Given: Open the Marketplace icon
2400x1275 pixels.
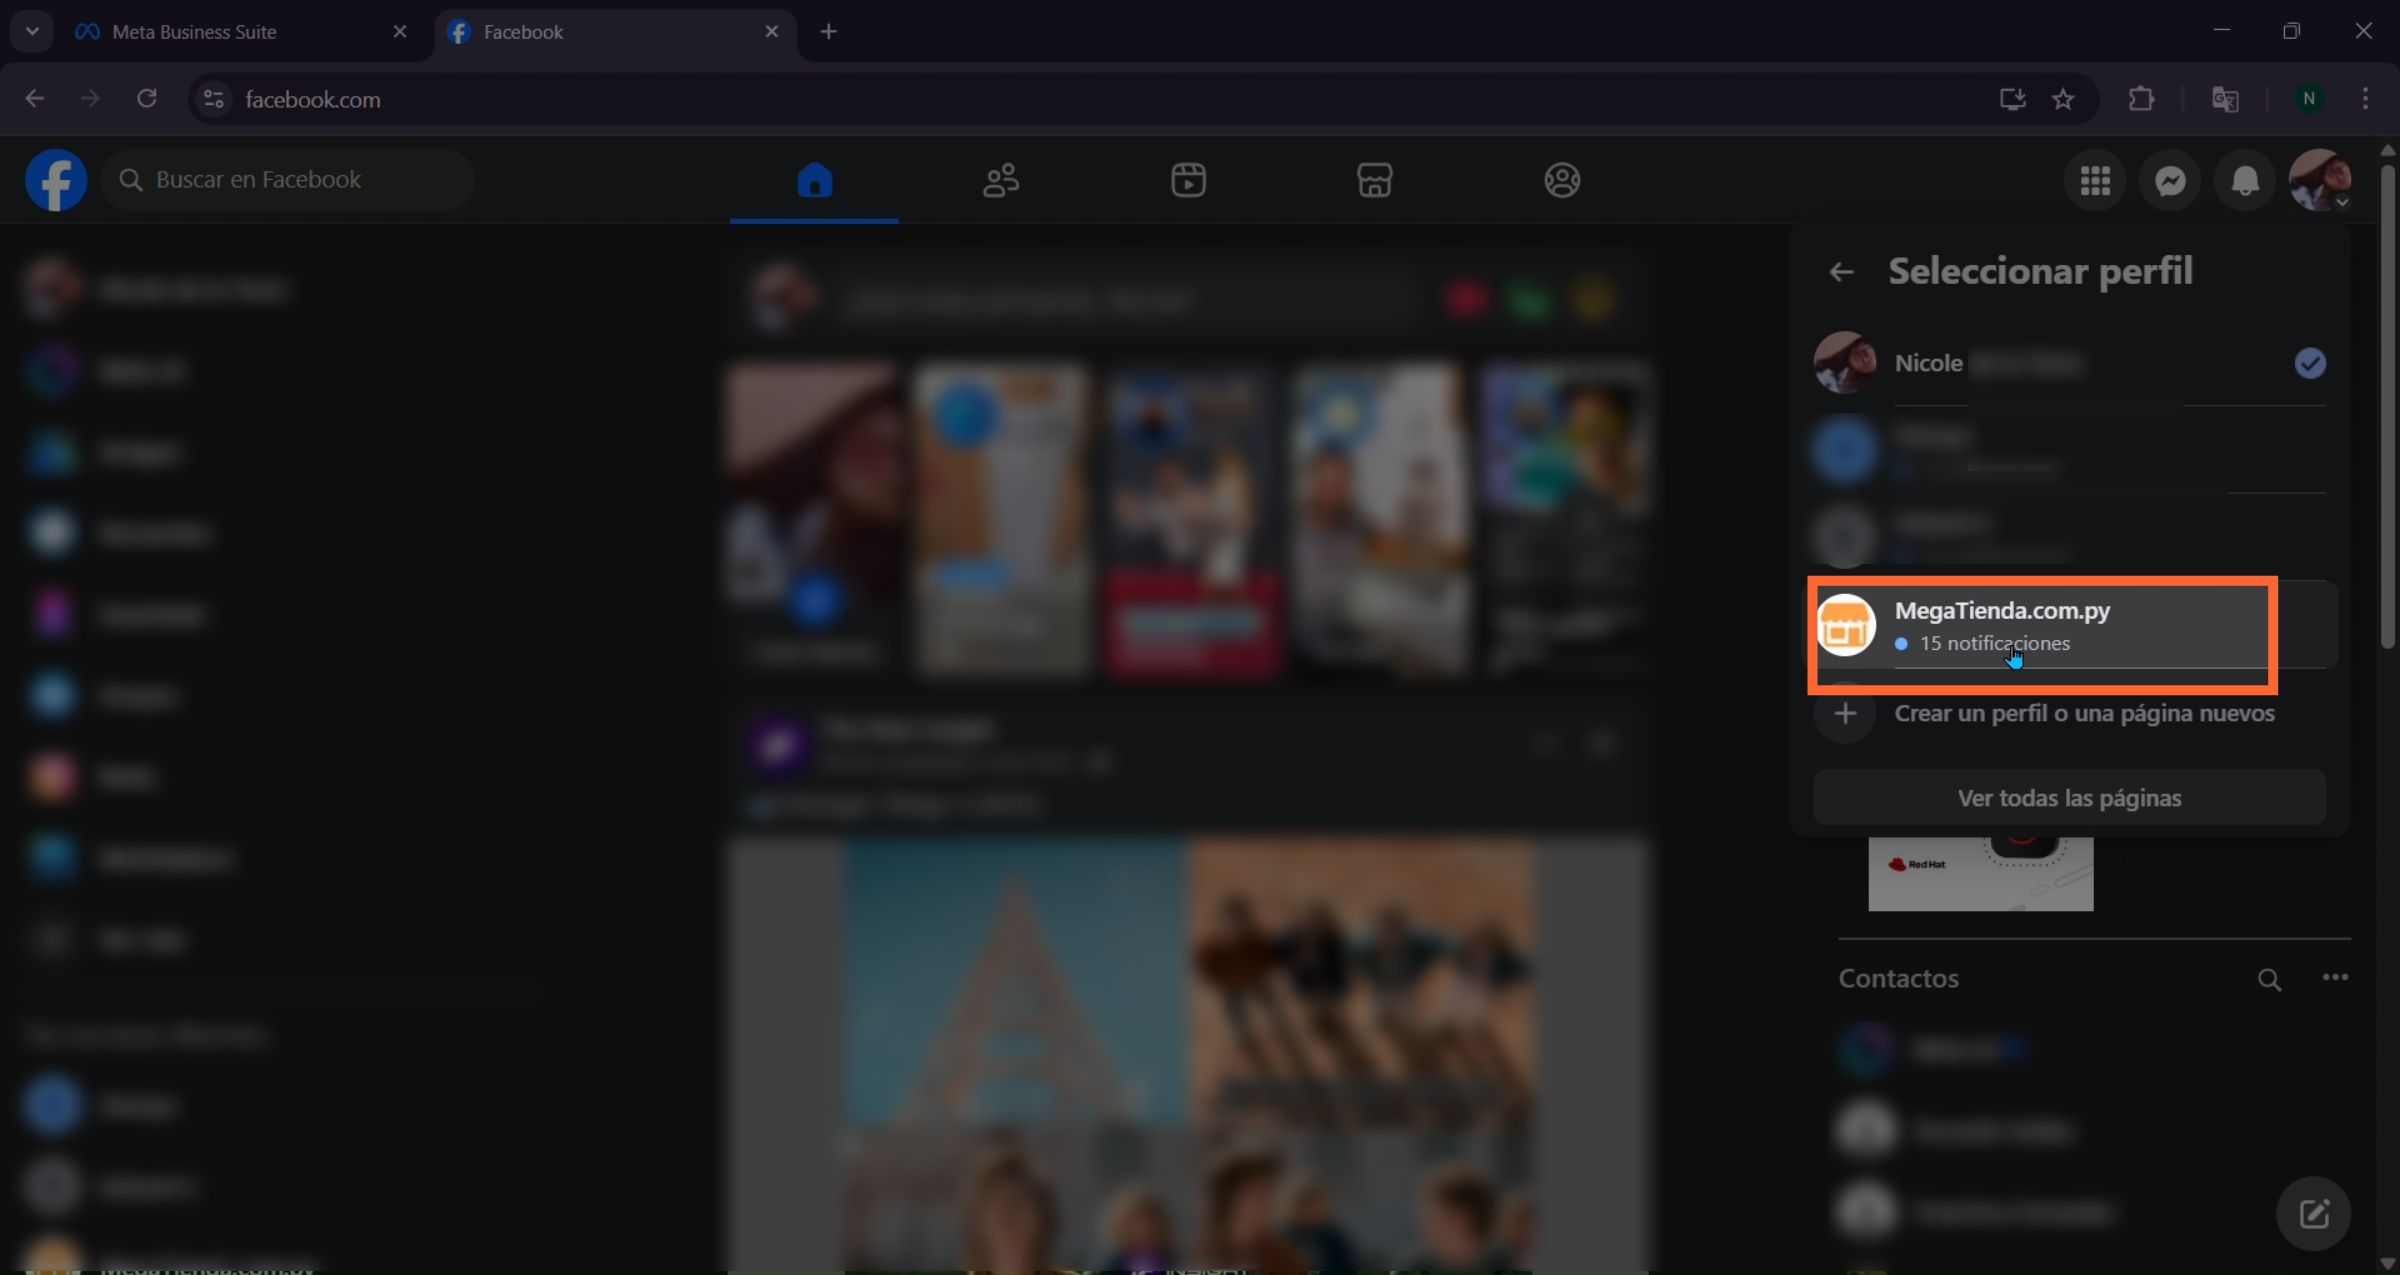Looking at the screenshot, I should pos(1373,180).
